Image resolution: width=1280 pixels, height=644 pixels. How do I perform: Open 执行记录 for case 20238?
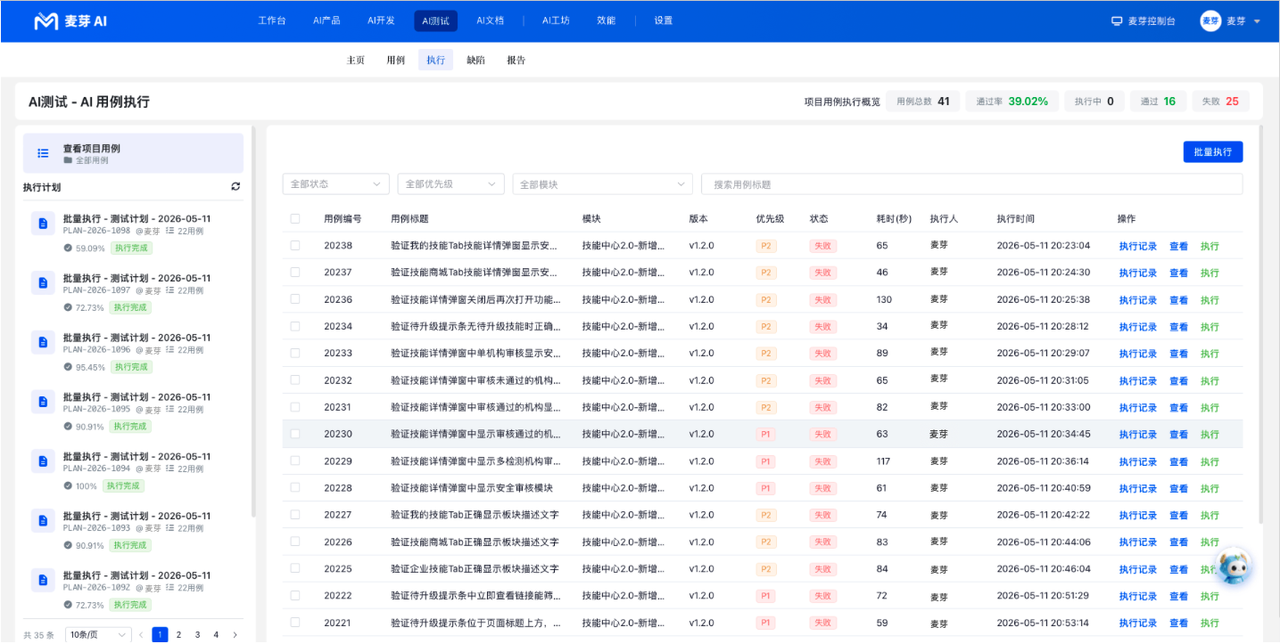[1138, 246]
